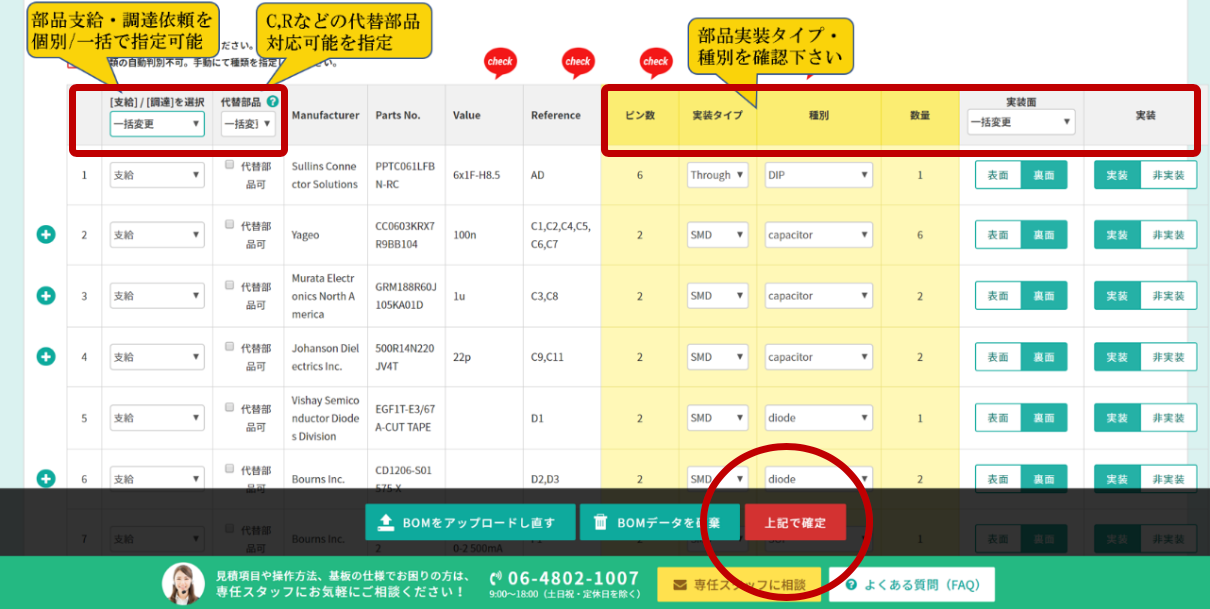This screenshot has height=609, width=1210.
Task: Click the 専任スタッフに相談 button
Action: point(739,585)
